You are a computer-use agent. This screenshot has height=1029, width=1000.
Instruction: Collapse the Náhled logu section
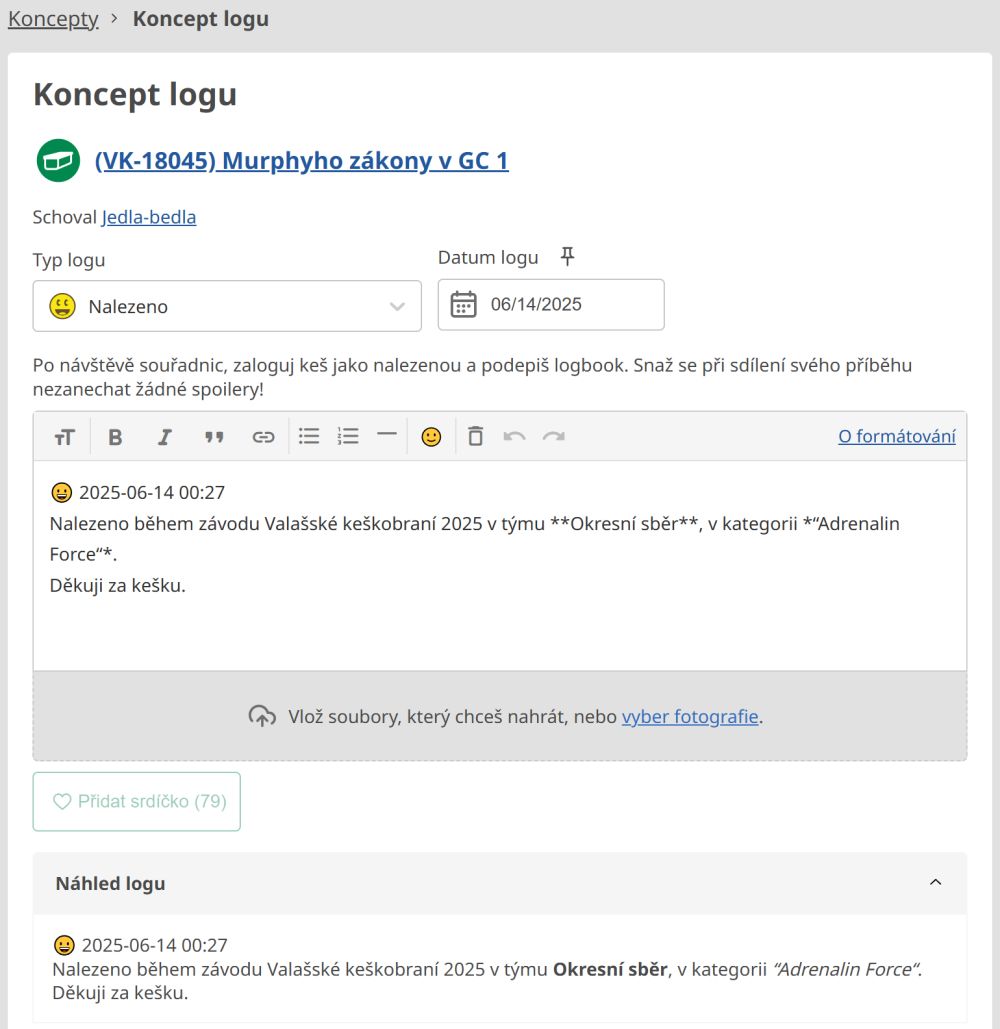pos(935,883)
